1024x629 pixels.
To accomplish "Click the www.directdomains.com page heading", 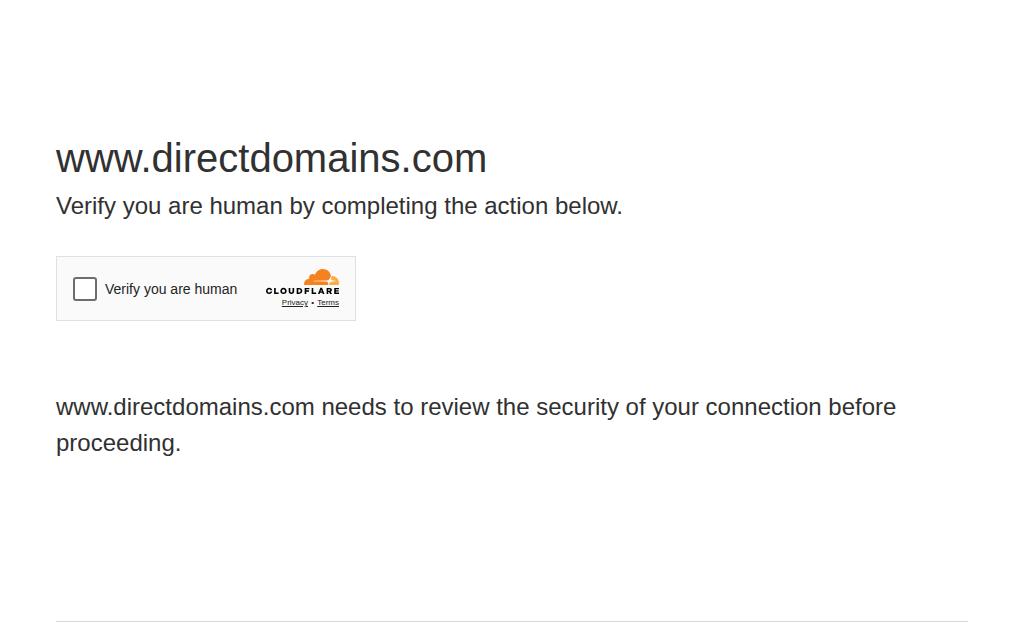I will point(271,159).
